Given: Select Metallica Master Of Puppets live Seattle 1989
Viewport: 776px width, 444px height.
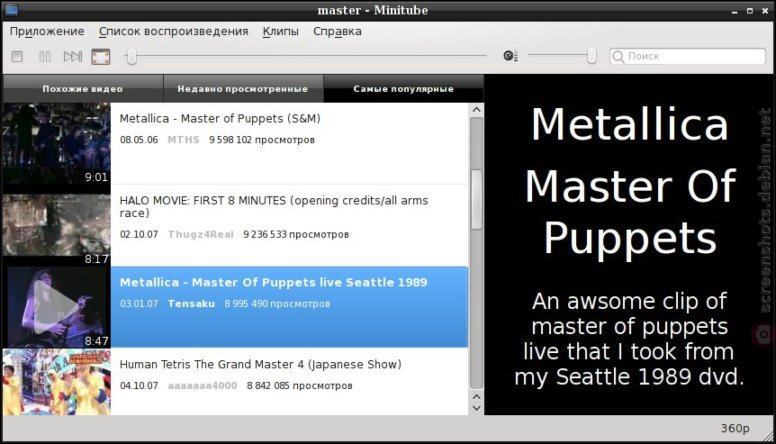Looking at the screenshot, I should 289,307.
